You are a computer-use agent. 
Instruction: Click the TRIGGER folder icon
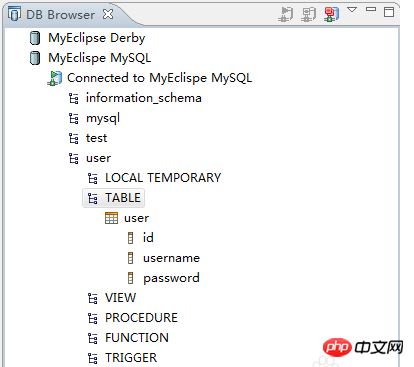[x=93, y=358]
